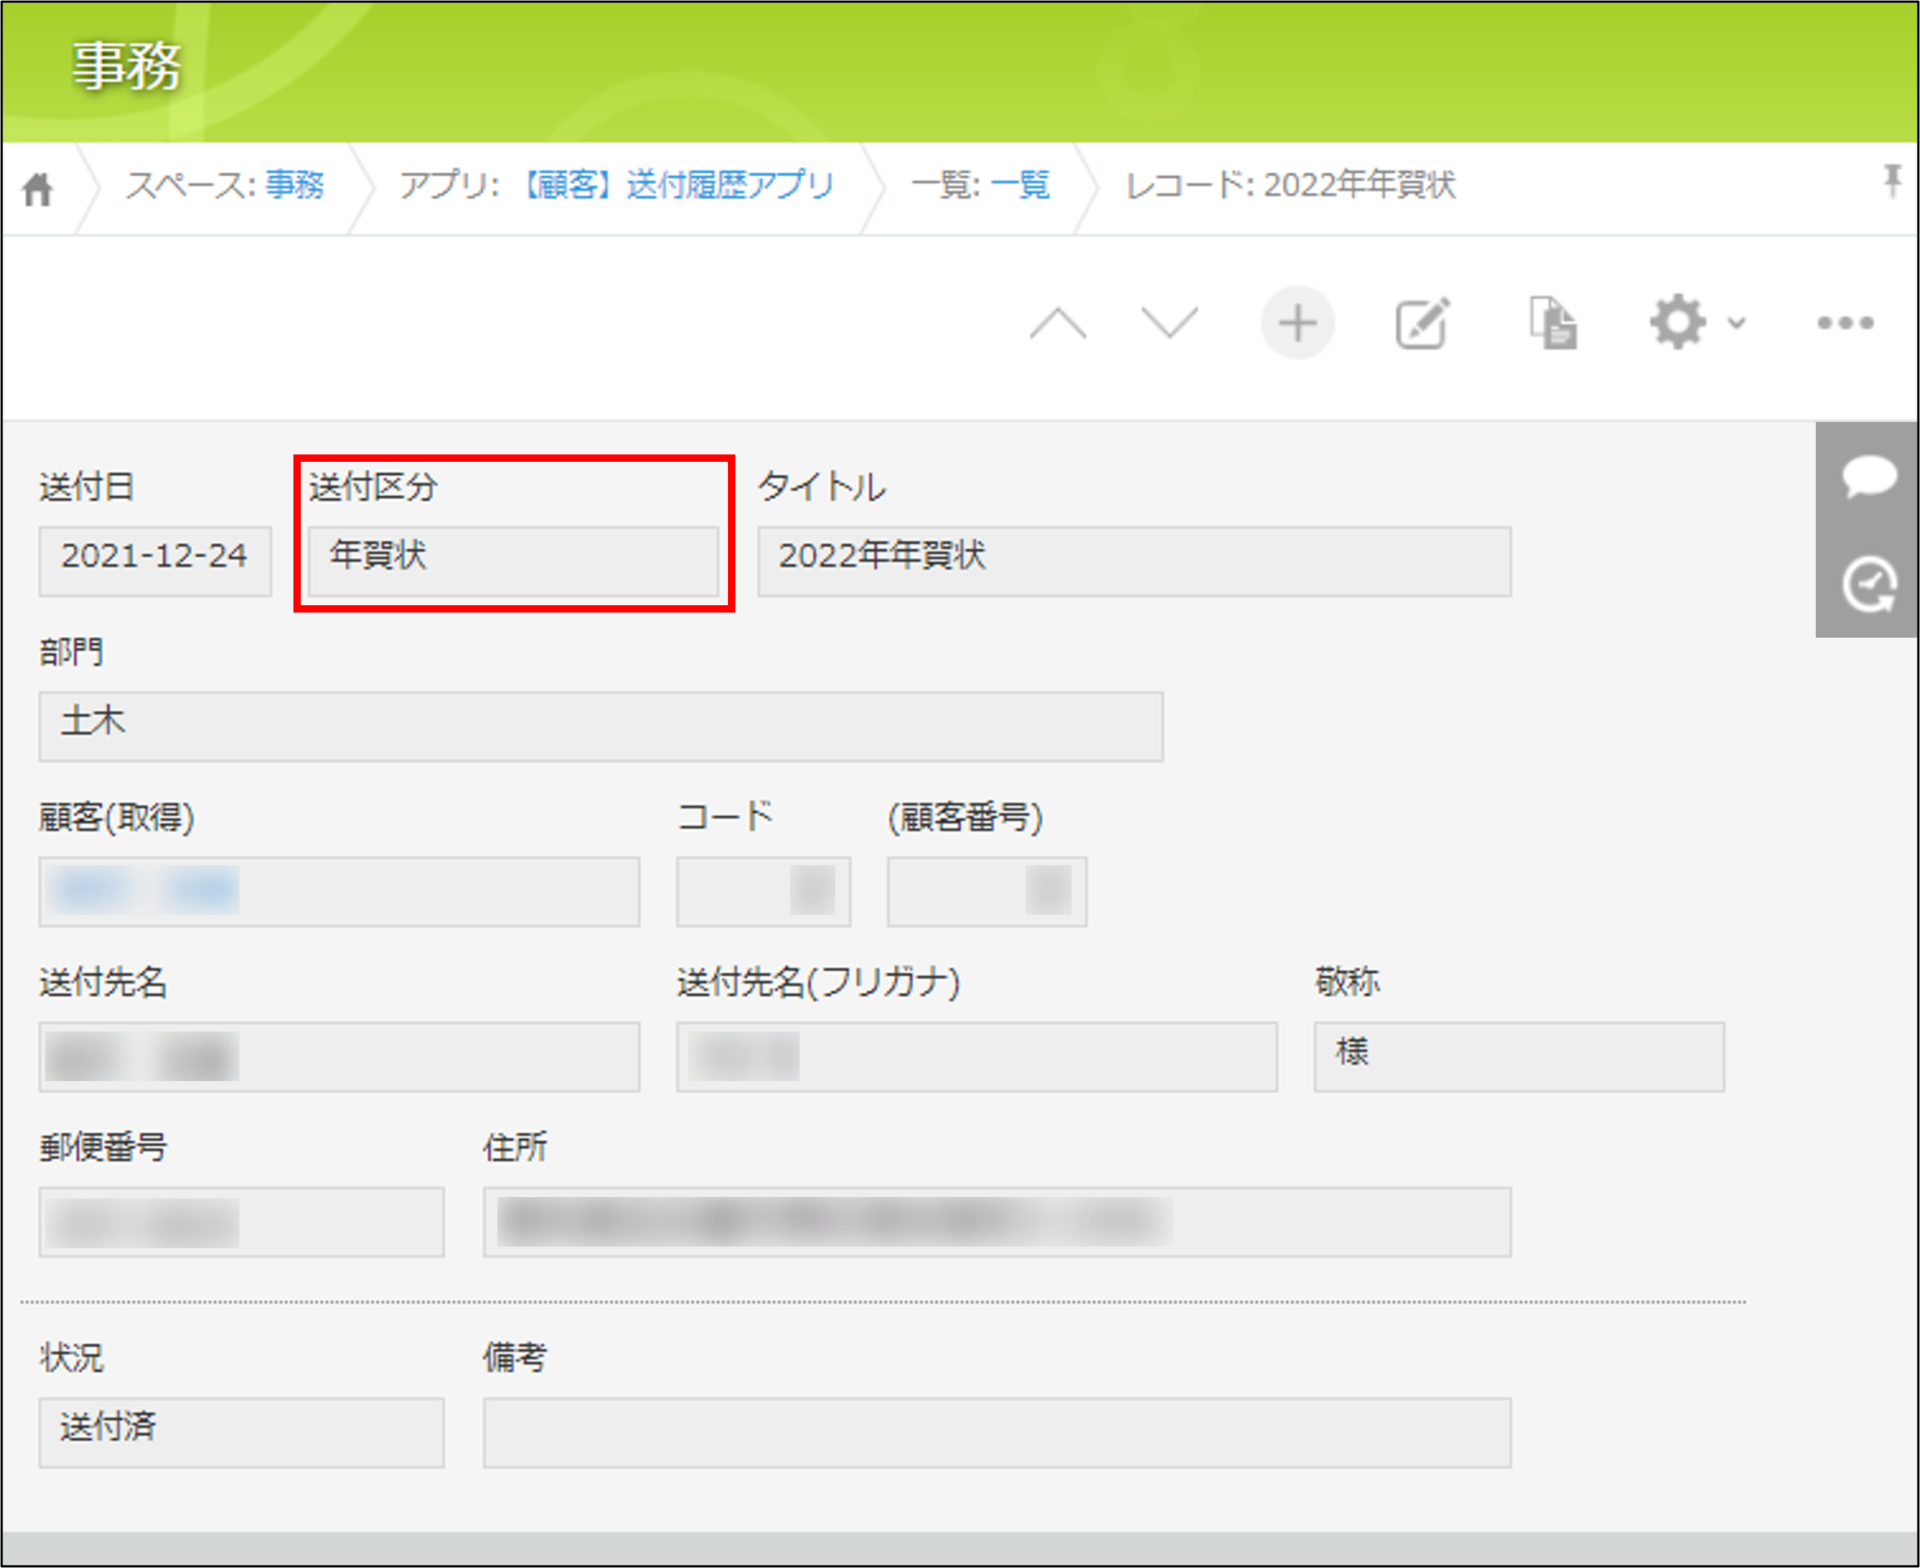Click the 送付区分 value 年賀状

(513, 561)
